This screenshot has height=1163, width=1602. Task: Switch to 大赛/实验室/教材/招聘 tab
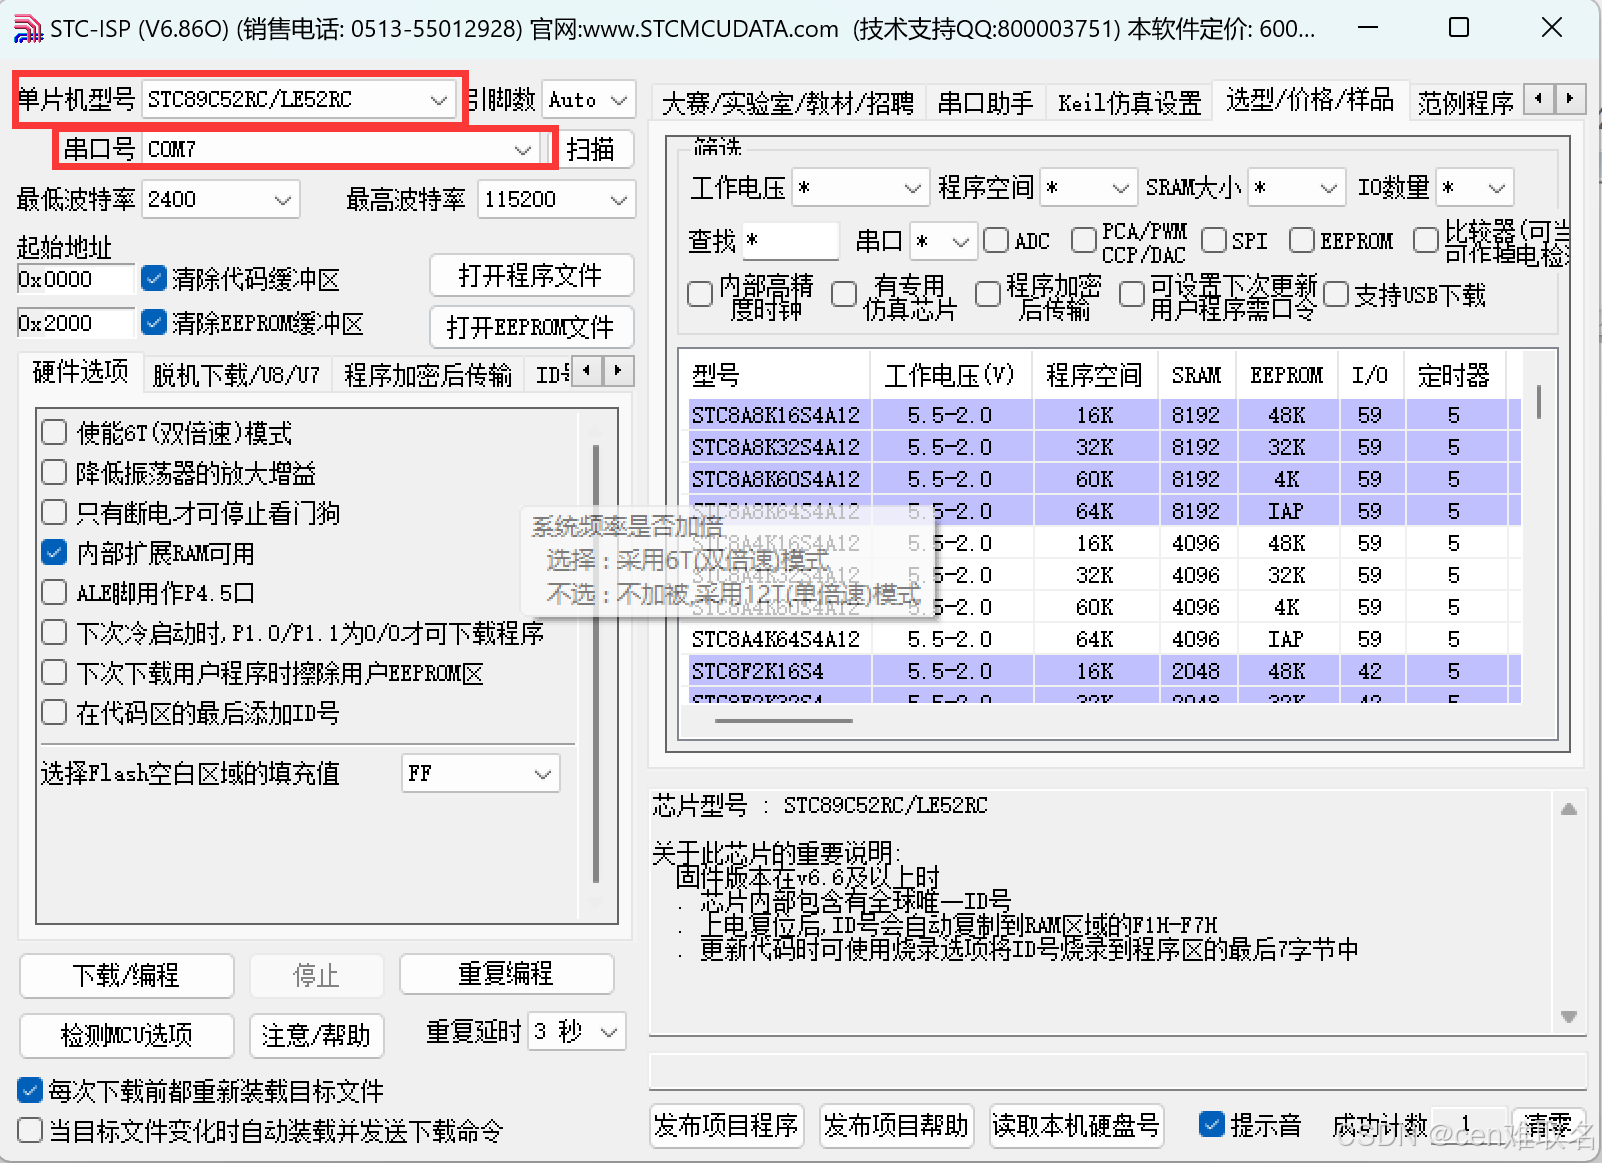click(x=788, y=103)
